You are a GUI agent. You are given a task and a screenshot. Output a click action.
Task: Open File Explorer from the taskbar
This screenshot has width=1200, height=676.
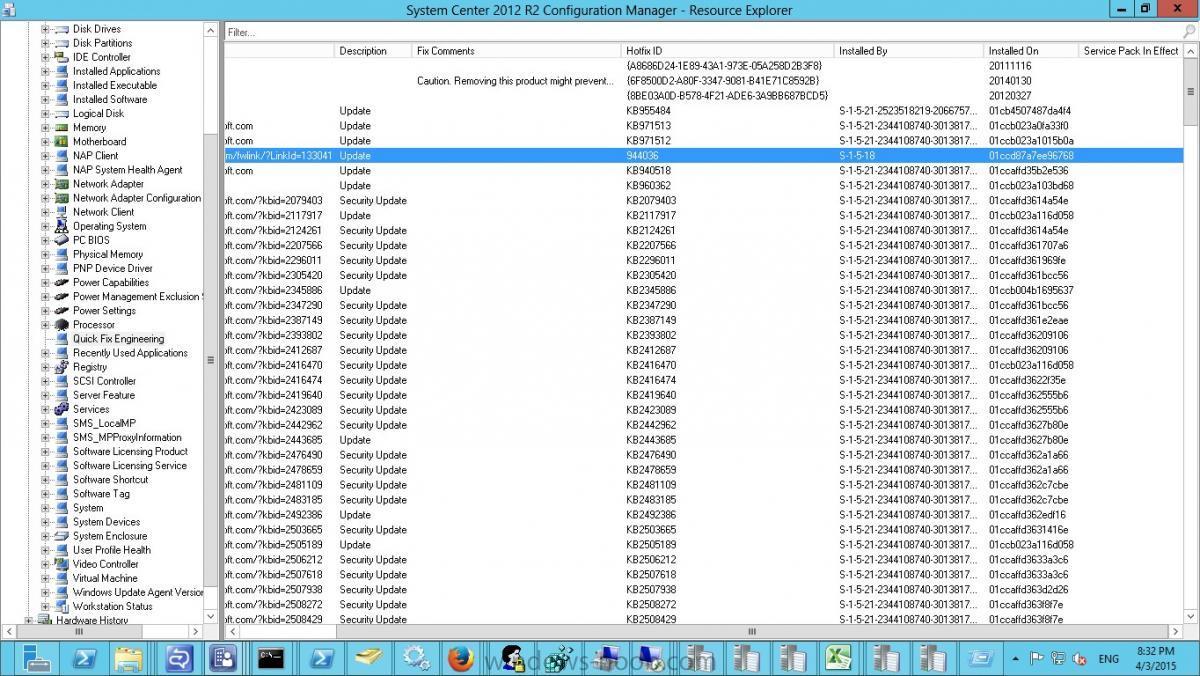(x=130, y=658)
